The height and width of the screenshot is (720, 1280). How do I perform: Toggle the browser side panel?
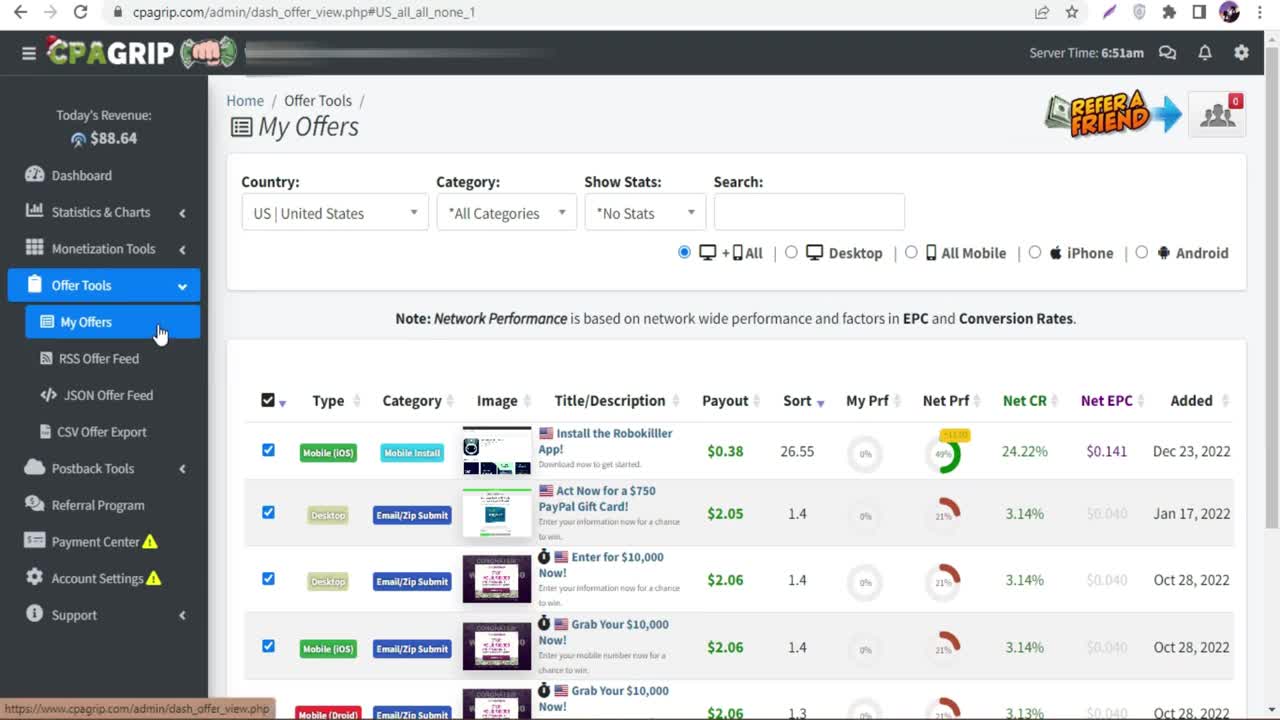(1199, 12)
